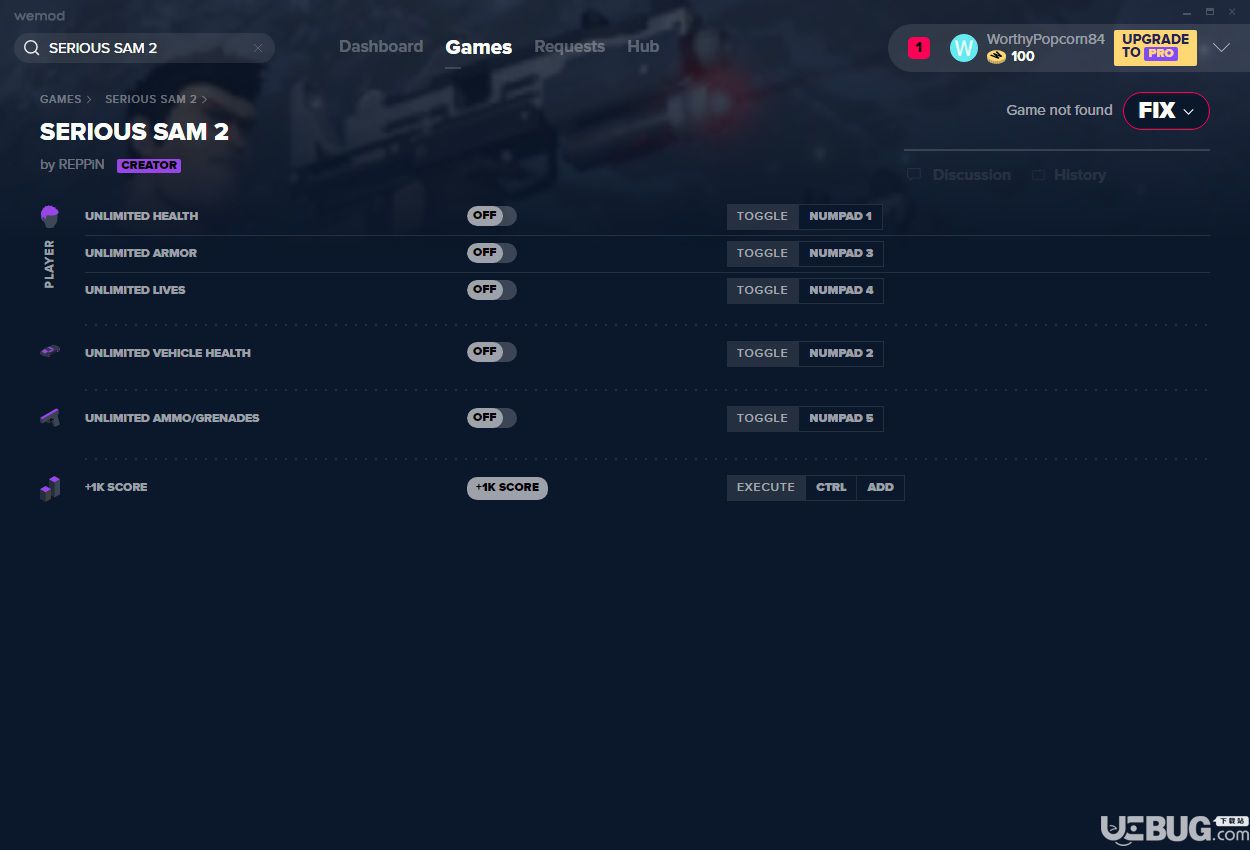The image size is (1250, 850).
Task: Click the ADD hotkey key
Action: (881, 487)
